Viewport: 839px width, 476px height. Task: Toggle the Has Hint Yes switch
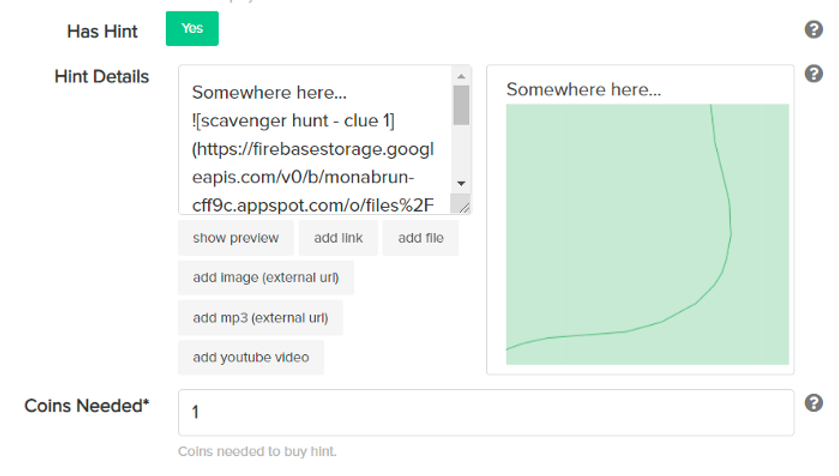click(192, 28)
